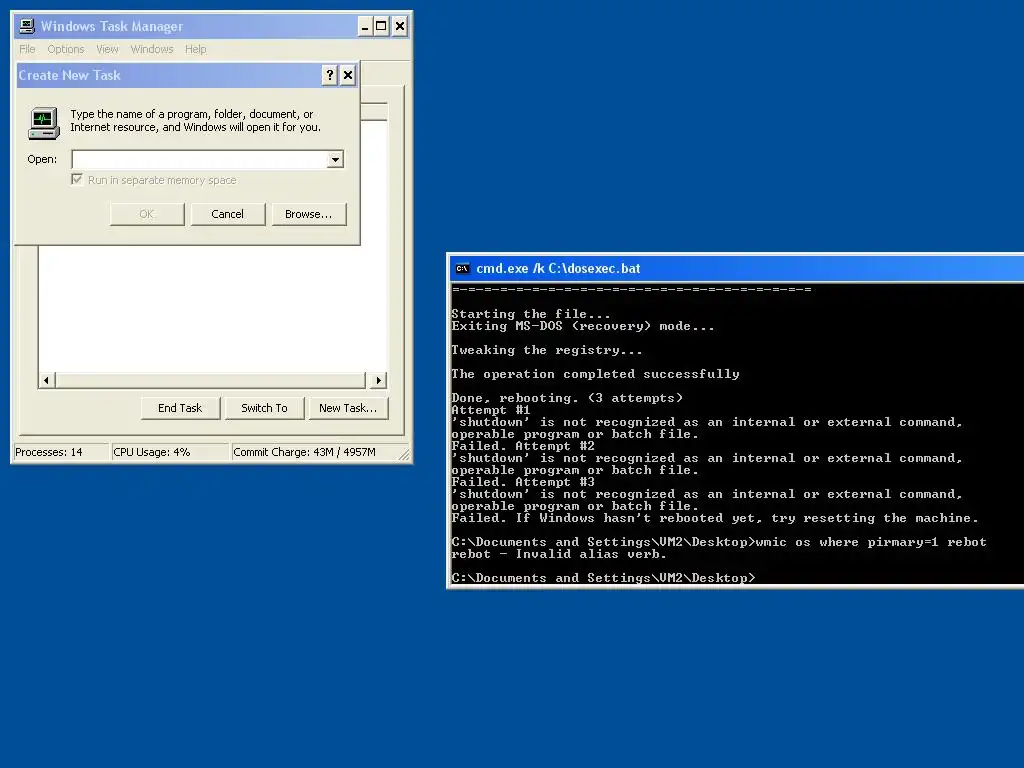Click the Browse... button

coord(308,214)
